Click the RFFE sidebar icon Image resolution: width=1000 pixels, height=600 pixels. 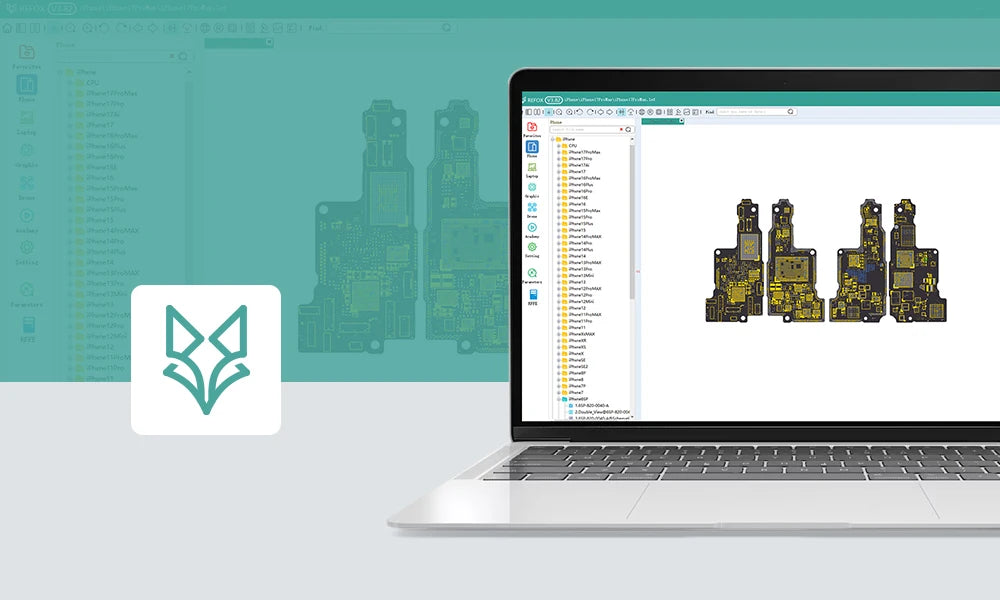[532, 295]
